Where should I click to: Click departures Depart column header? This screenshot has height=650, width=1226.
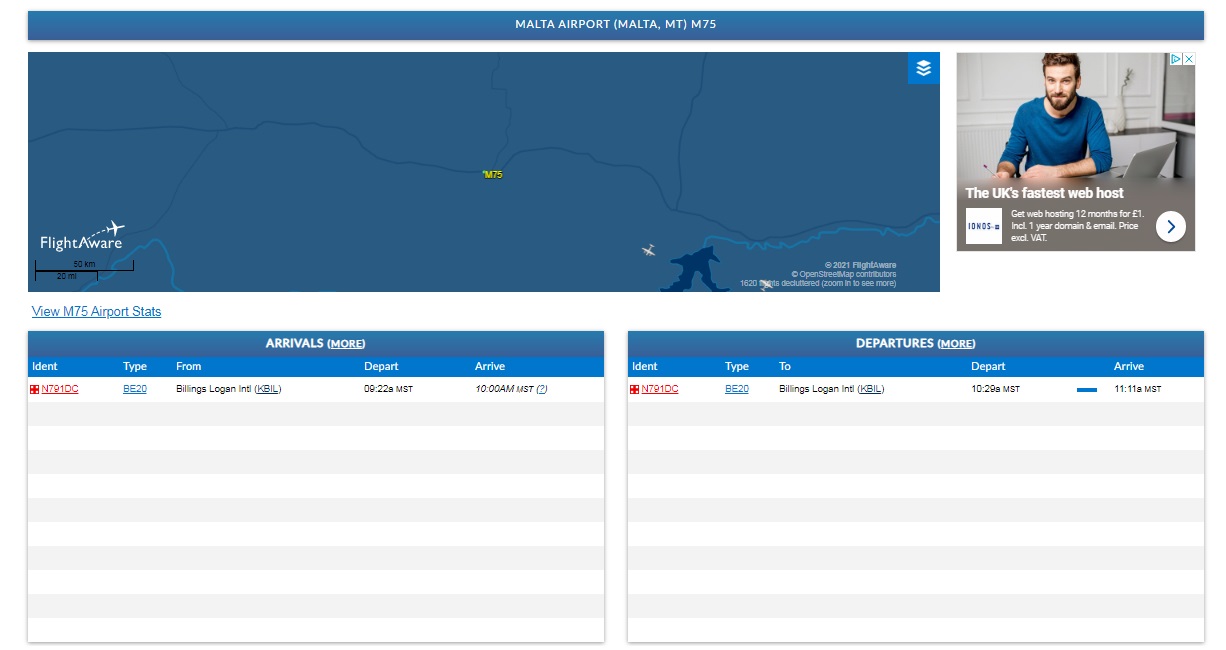[988, 366]
